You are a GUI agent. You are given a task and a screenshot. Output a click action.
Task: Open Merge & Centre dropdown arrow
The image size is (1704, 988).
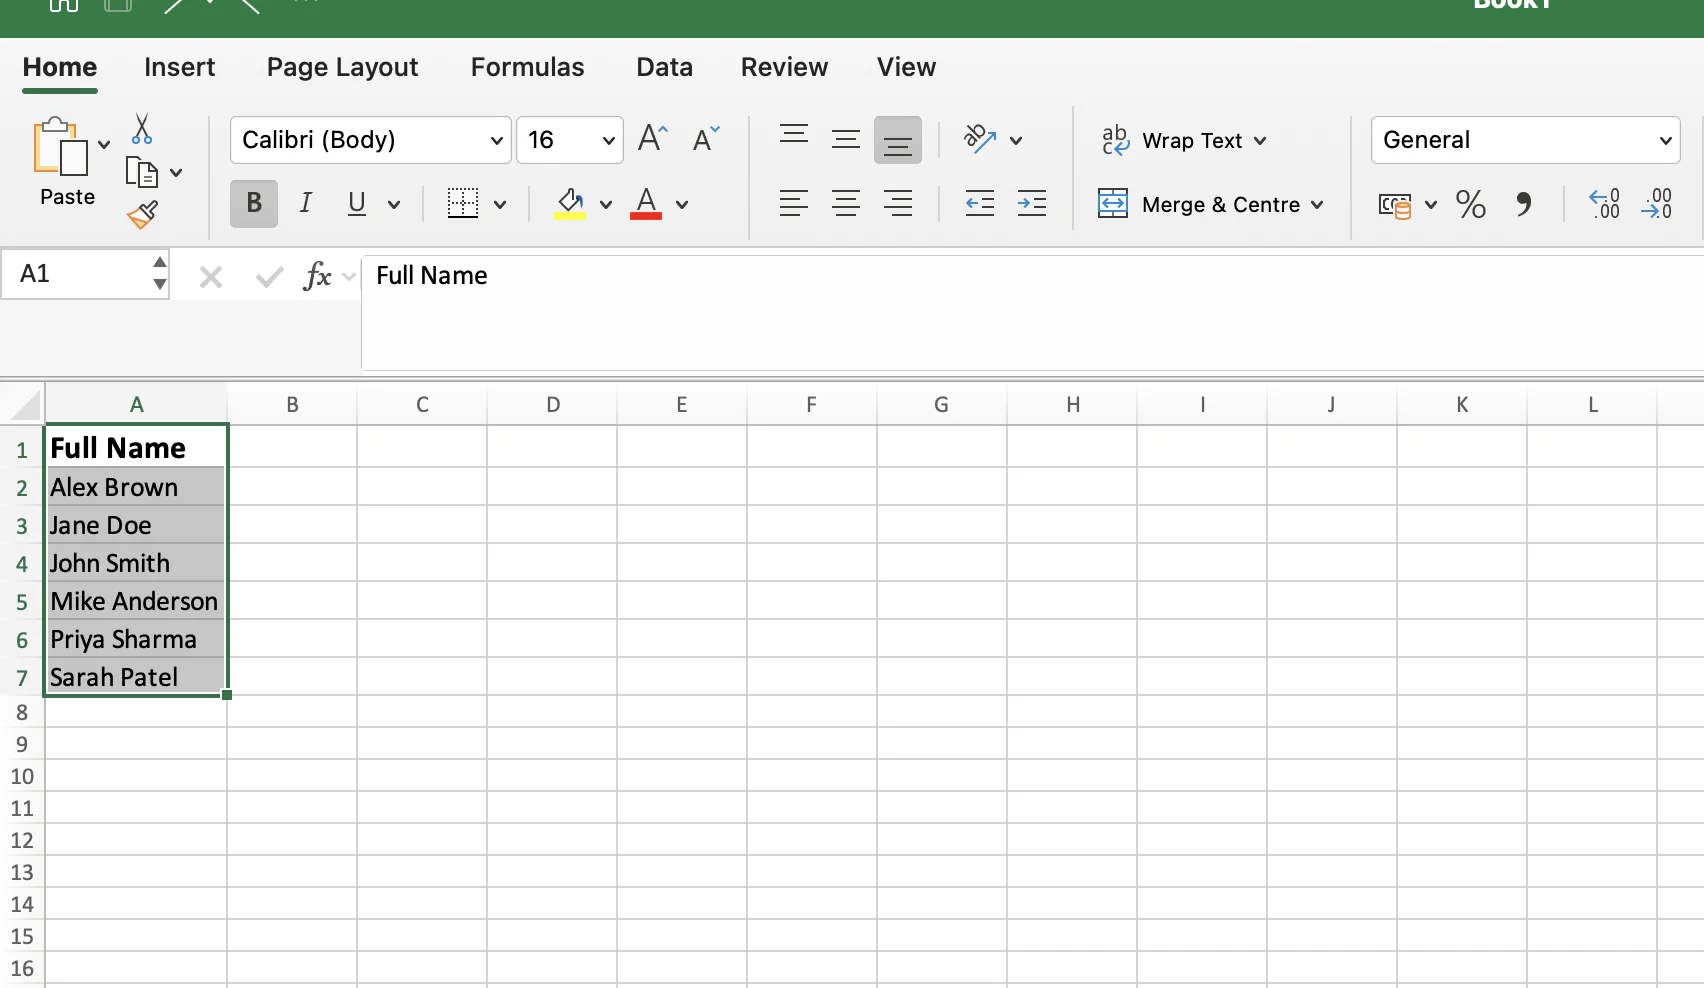[x=1317, y=205]
